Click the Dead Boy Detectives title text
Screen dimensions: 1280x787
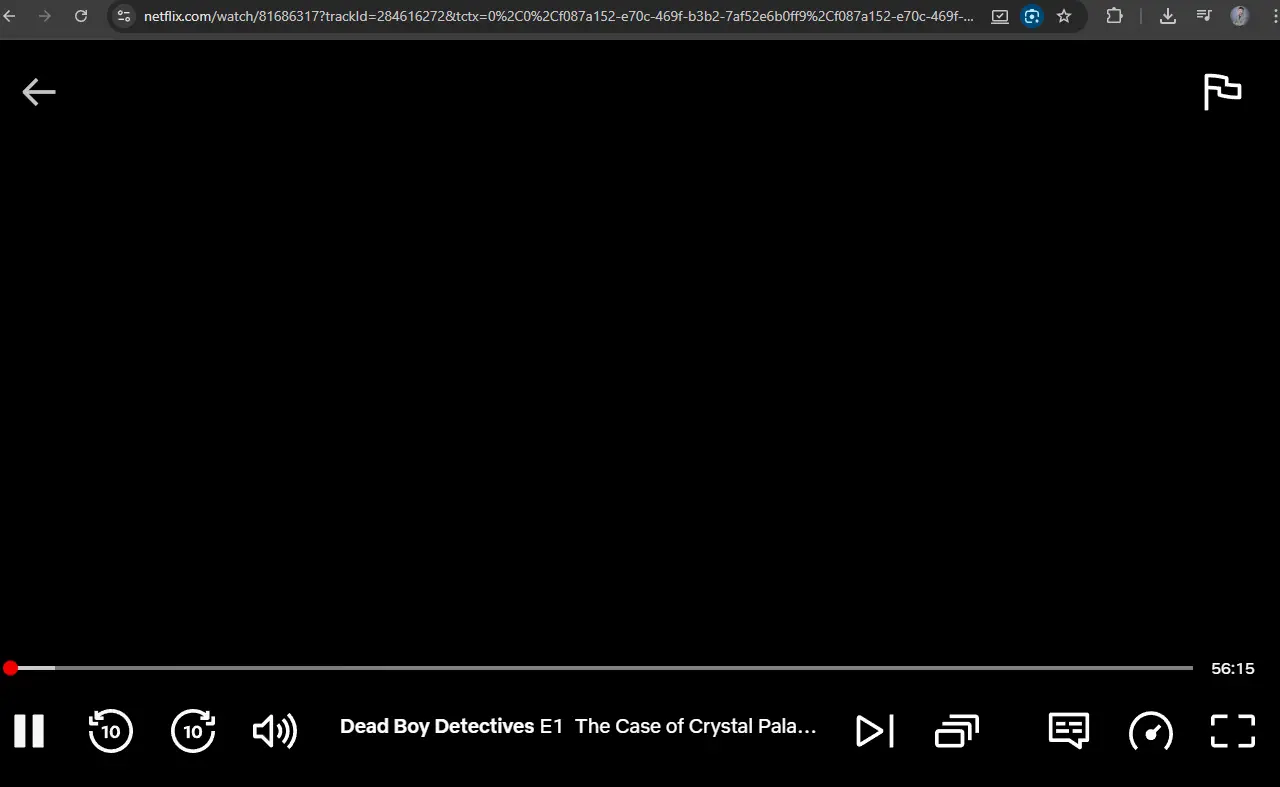(x=437, y=727)
